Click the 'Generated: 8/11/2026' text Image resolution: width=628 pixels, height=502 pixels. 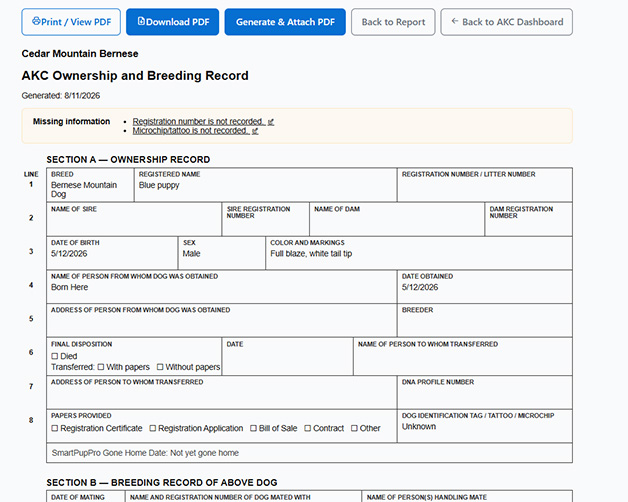(x=61, y=96)
